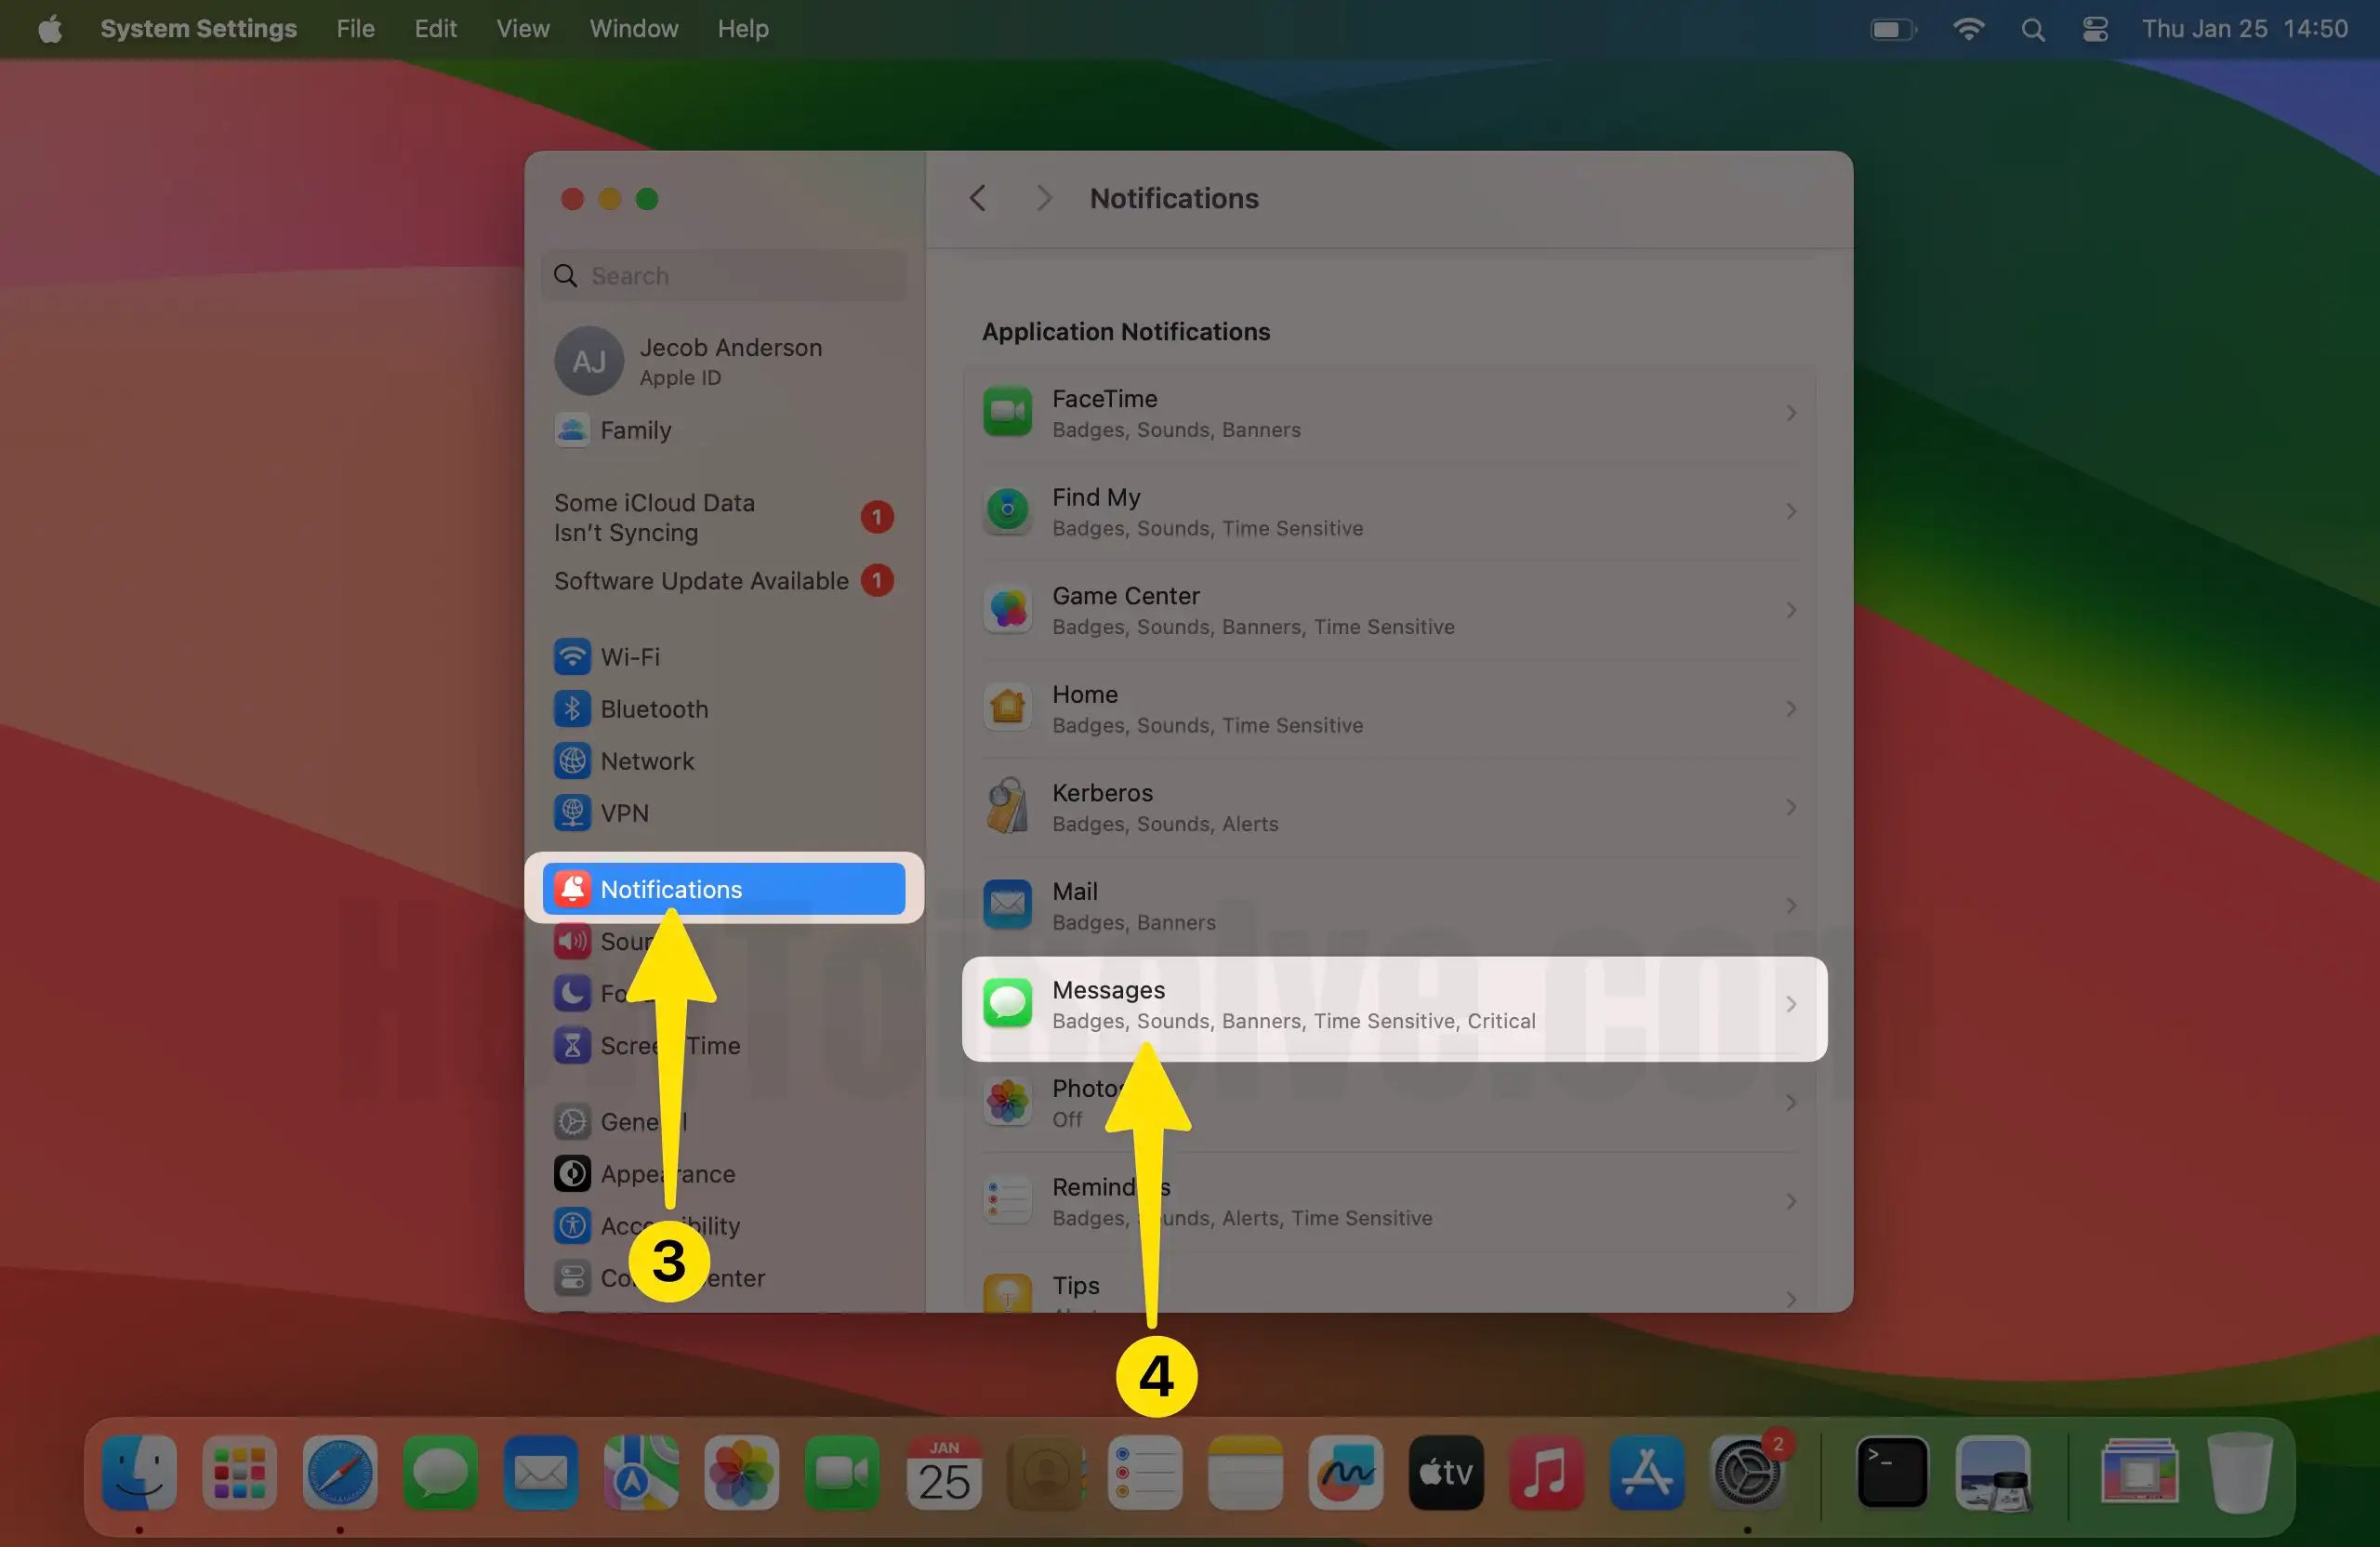Open Apple TV from the Dock
This screenshot has width=2380, height=1547.
[x=1446, y=1472]
